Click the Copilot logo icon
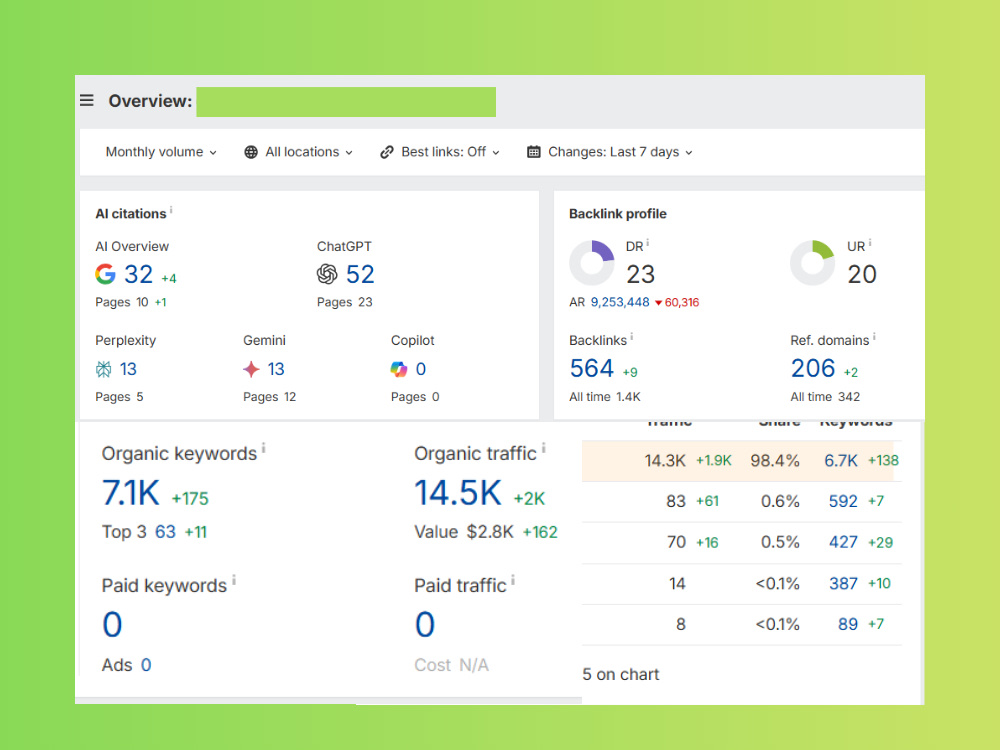Screen dimensions: 1000x750 [399, 369]
